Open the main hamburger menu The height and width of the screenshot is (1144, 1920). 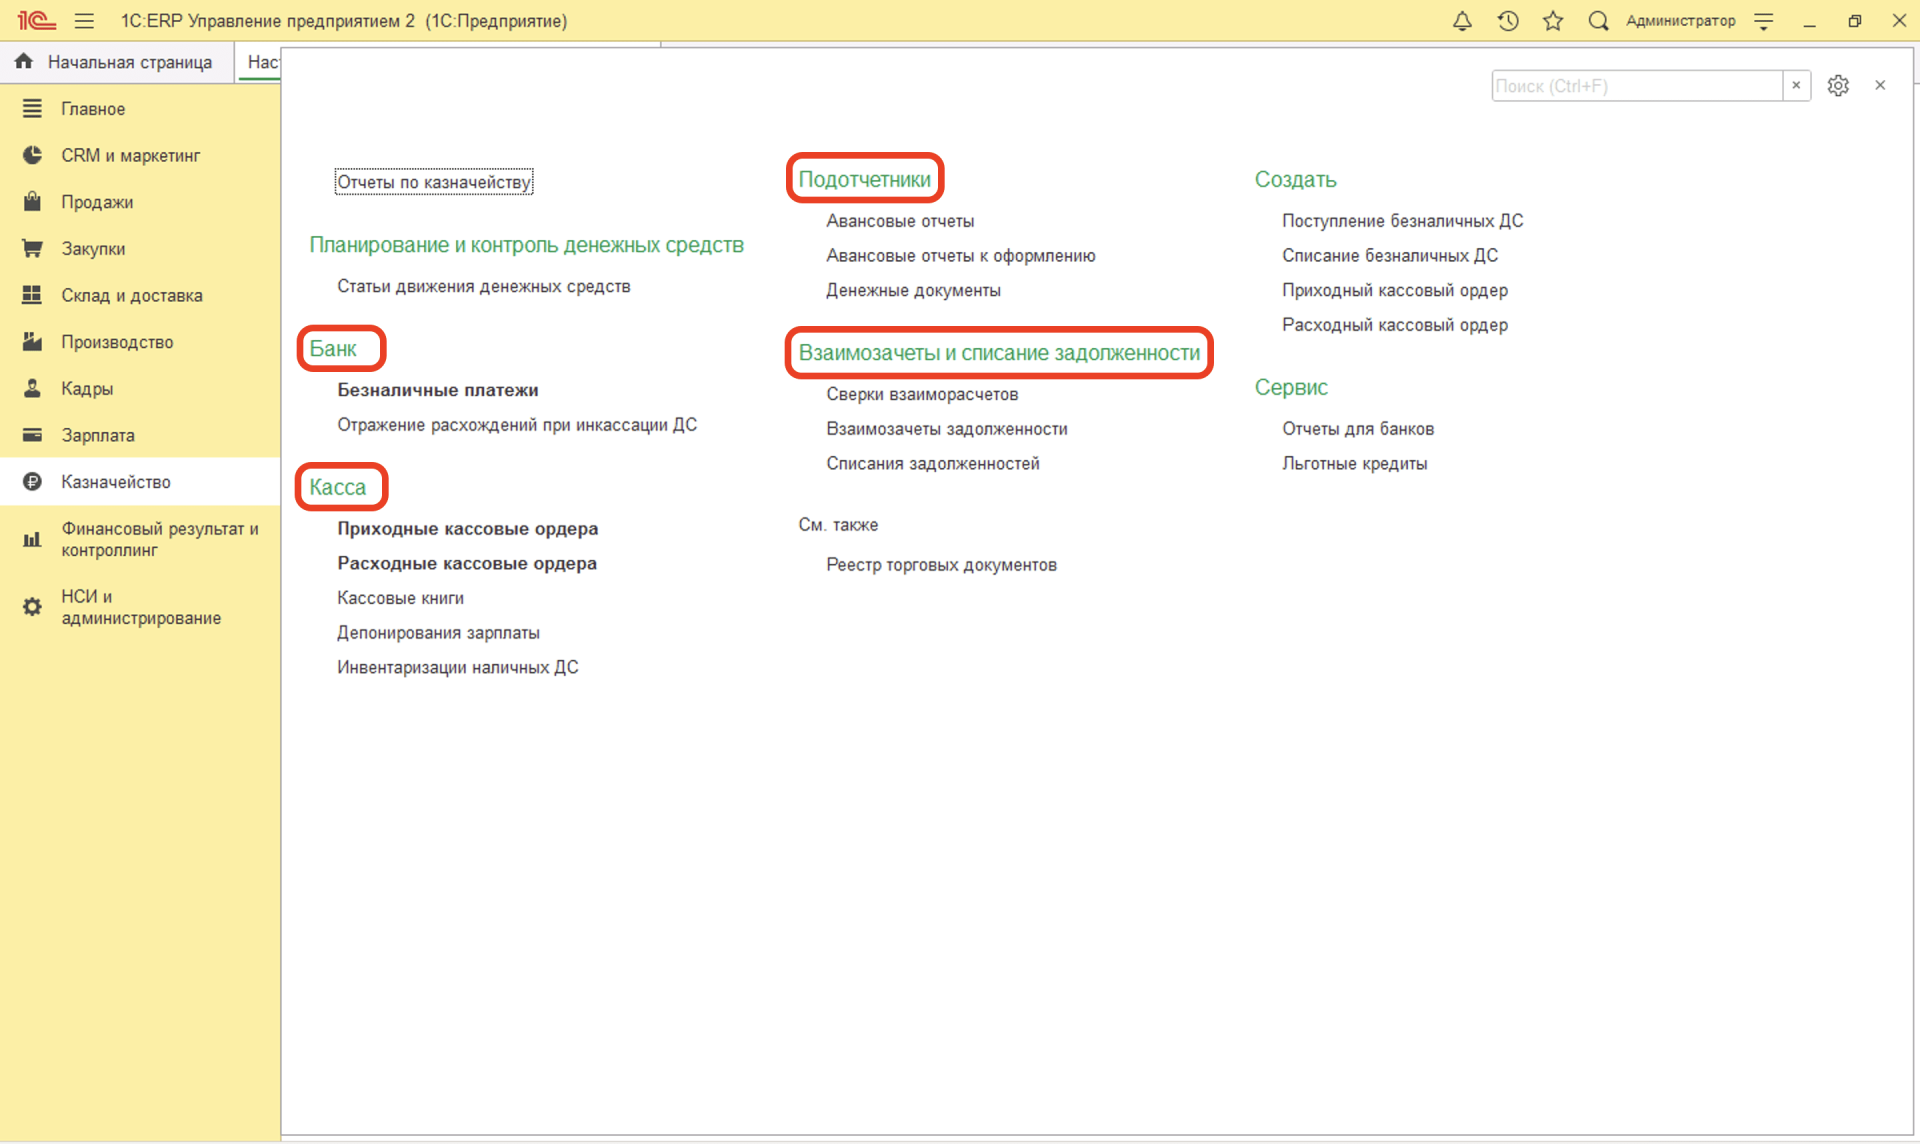(84, 21)
